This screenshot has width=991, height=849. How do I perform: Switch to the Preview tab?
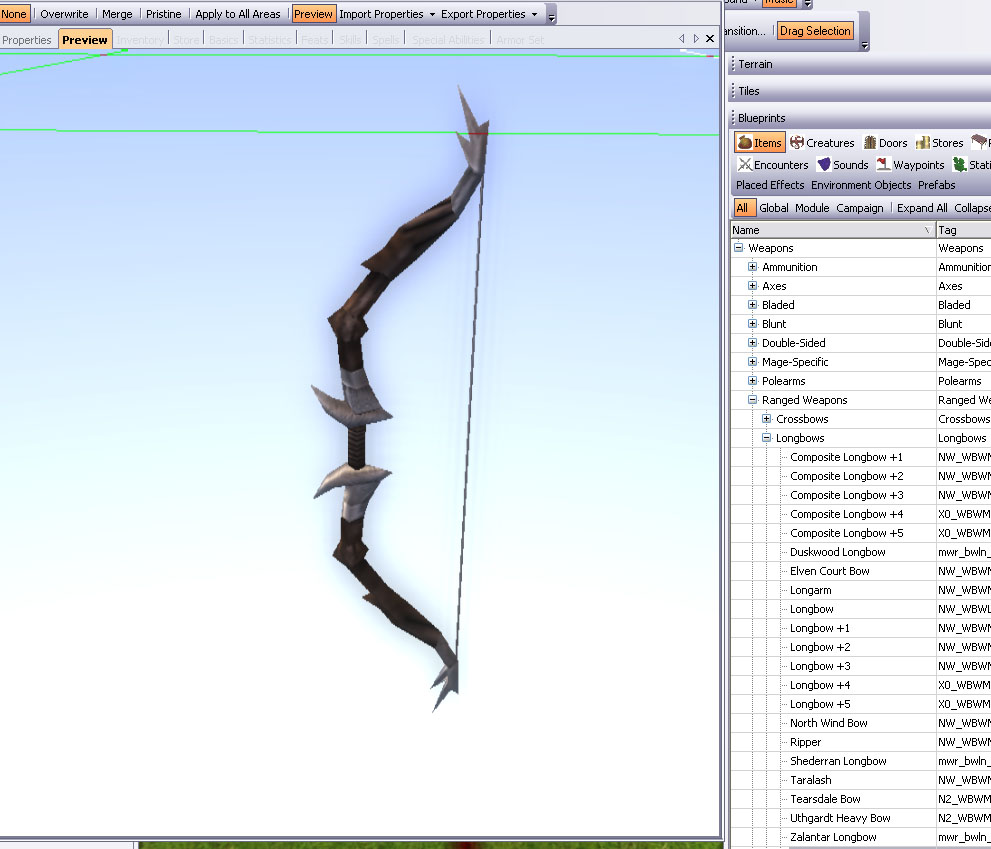85,40
